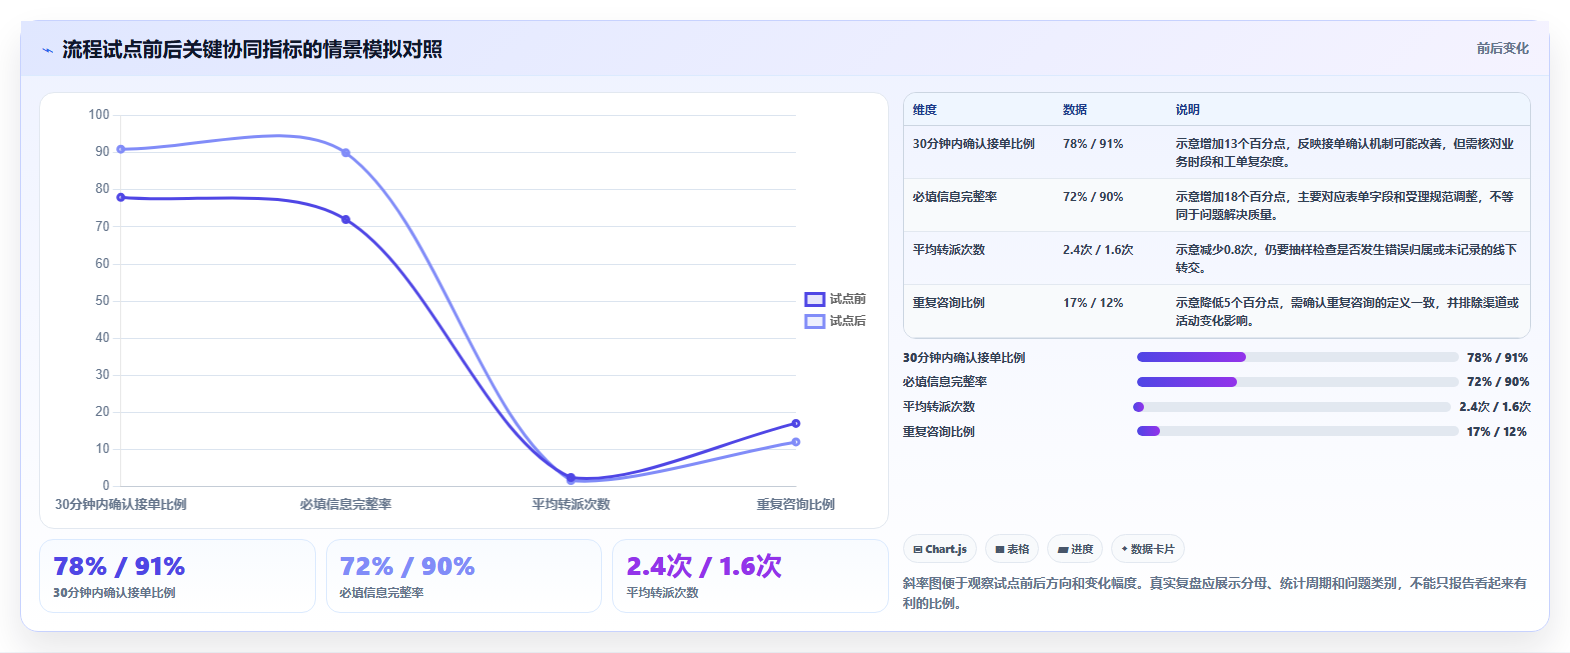Click the 平均转派次数 progress row label
Screen dimensions: 1570x653
click(939, 407)
